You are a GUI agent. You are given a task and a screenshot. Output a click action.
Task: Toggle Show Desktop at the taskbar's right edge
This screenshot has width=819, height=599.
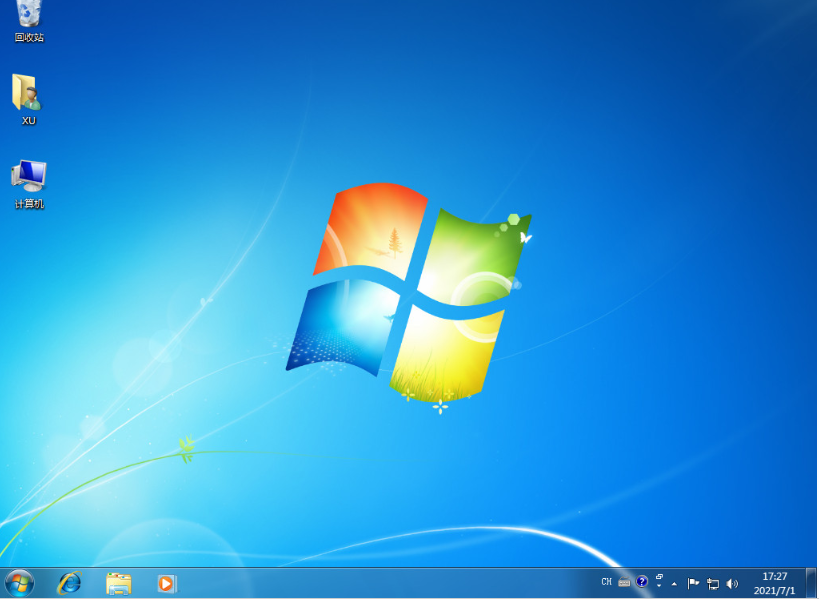(x=813, y=582)
